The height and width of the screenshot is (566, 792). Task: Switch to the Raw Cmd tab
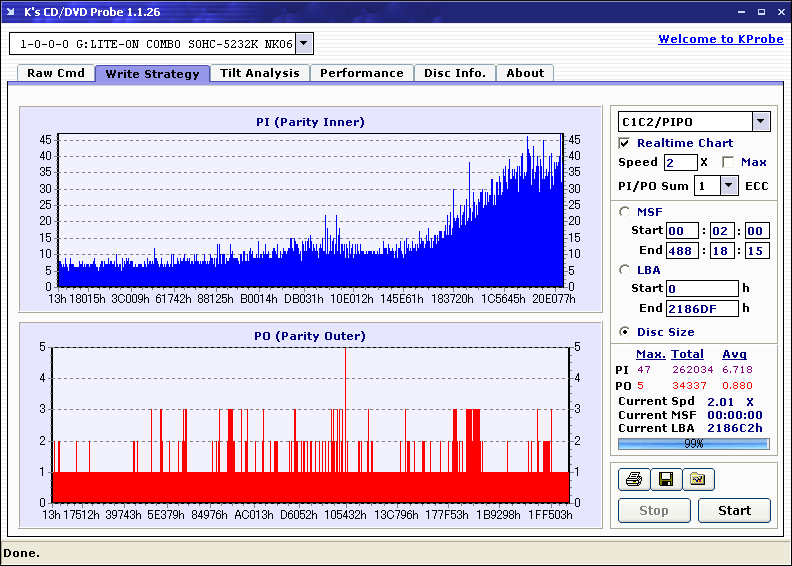(56, 73)
